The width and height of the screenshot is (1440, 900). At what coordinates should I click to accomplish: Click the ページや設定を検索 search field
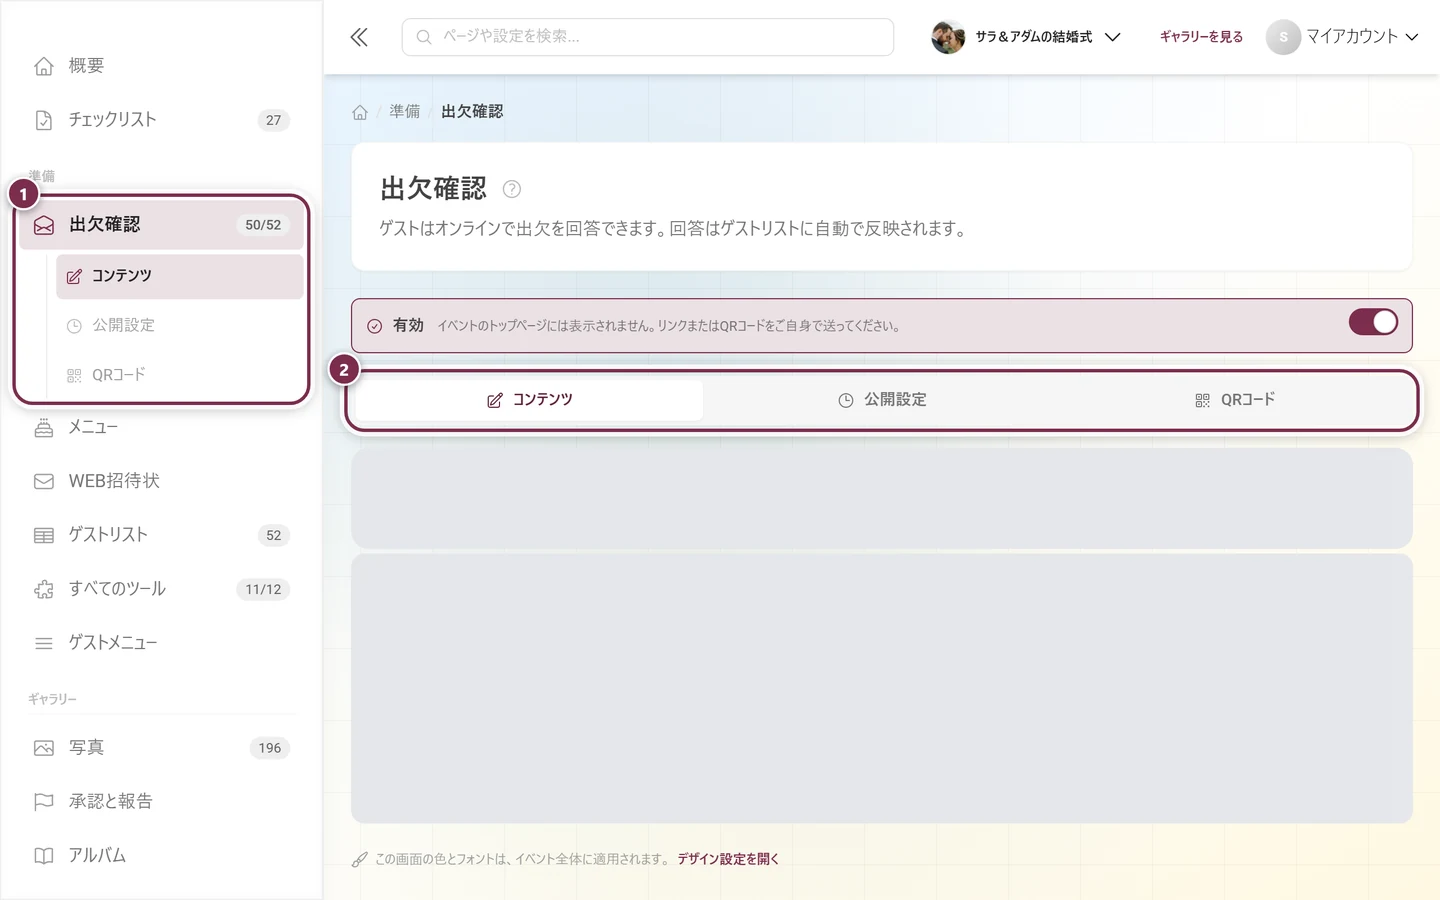(648, 37)
